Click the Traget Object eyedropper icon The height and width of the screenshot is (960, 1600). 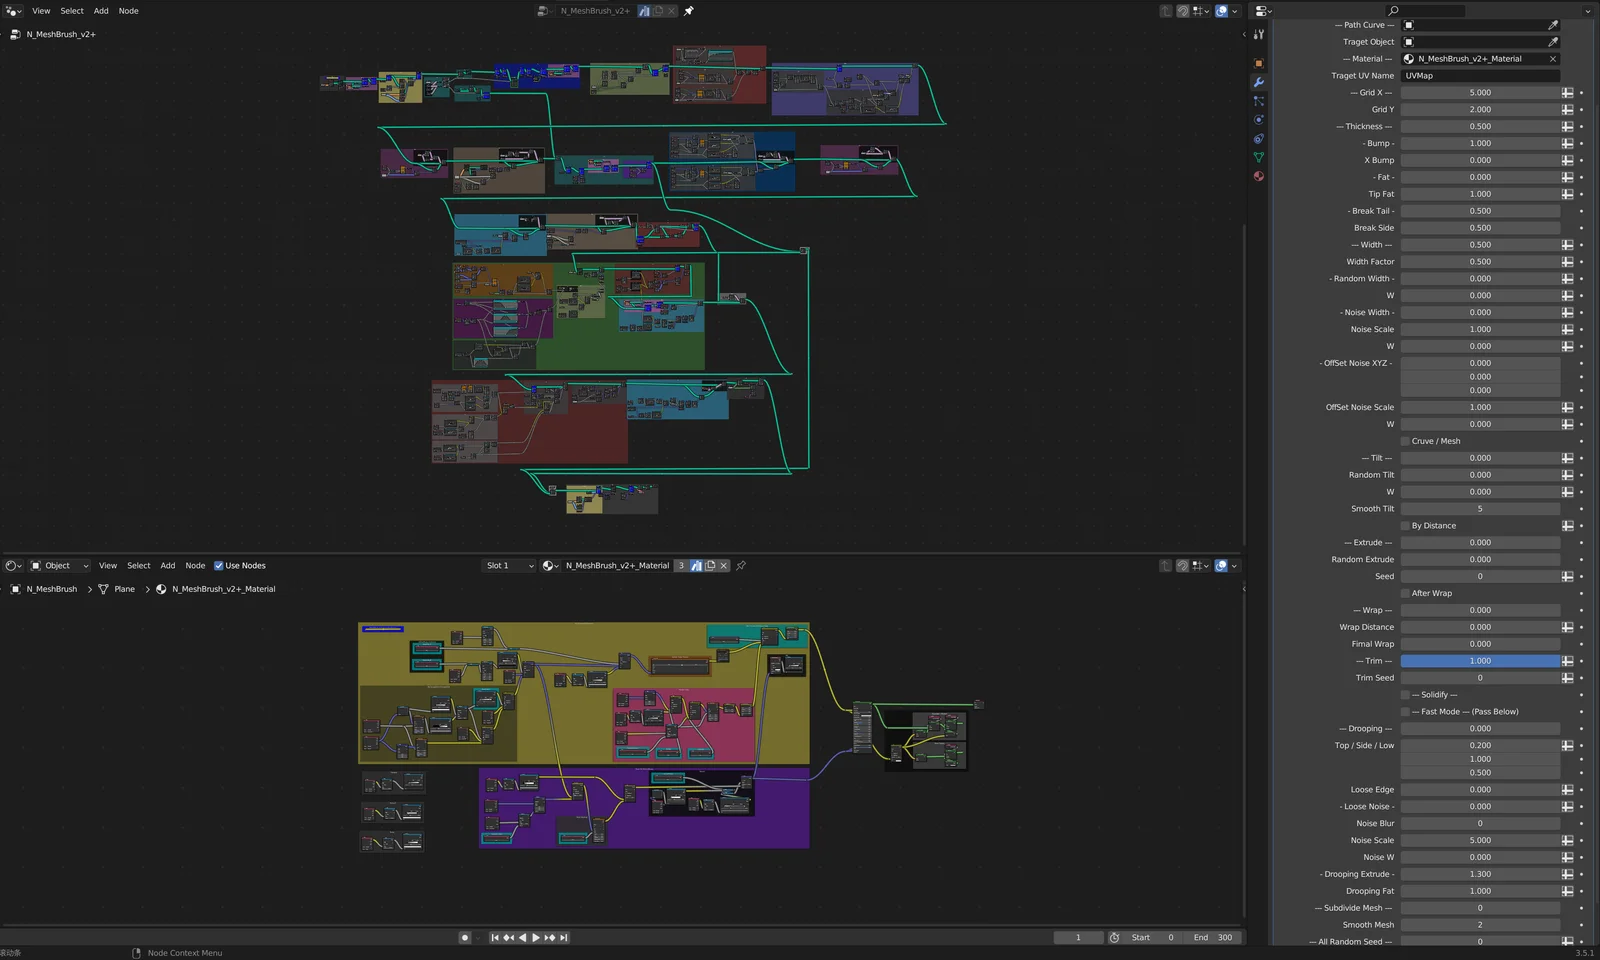click(x=1555, y=41)
